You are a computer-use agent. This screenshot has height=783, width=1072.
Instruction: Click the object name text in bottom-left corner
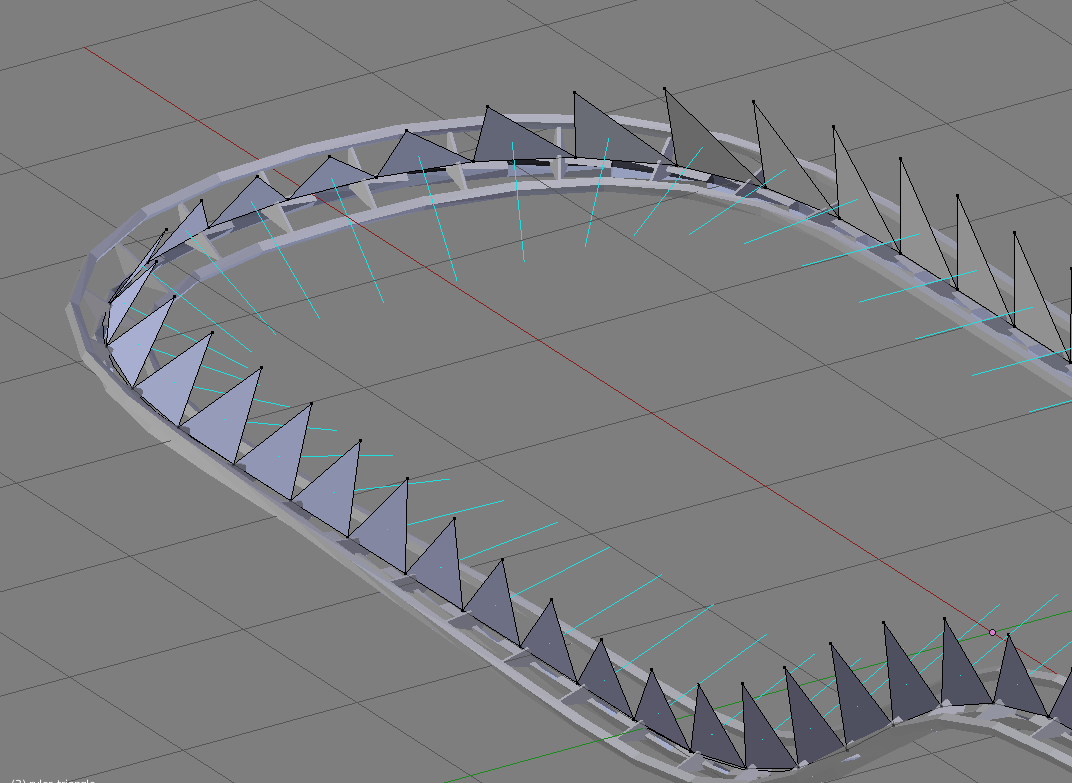(55, 779)
